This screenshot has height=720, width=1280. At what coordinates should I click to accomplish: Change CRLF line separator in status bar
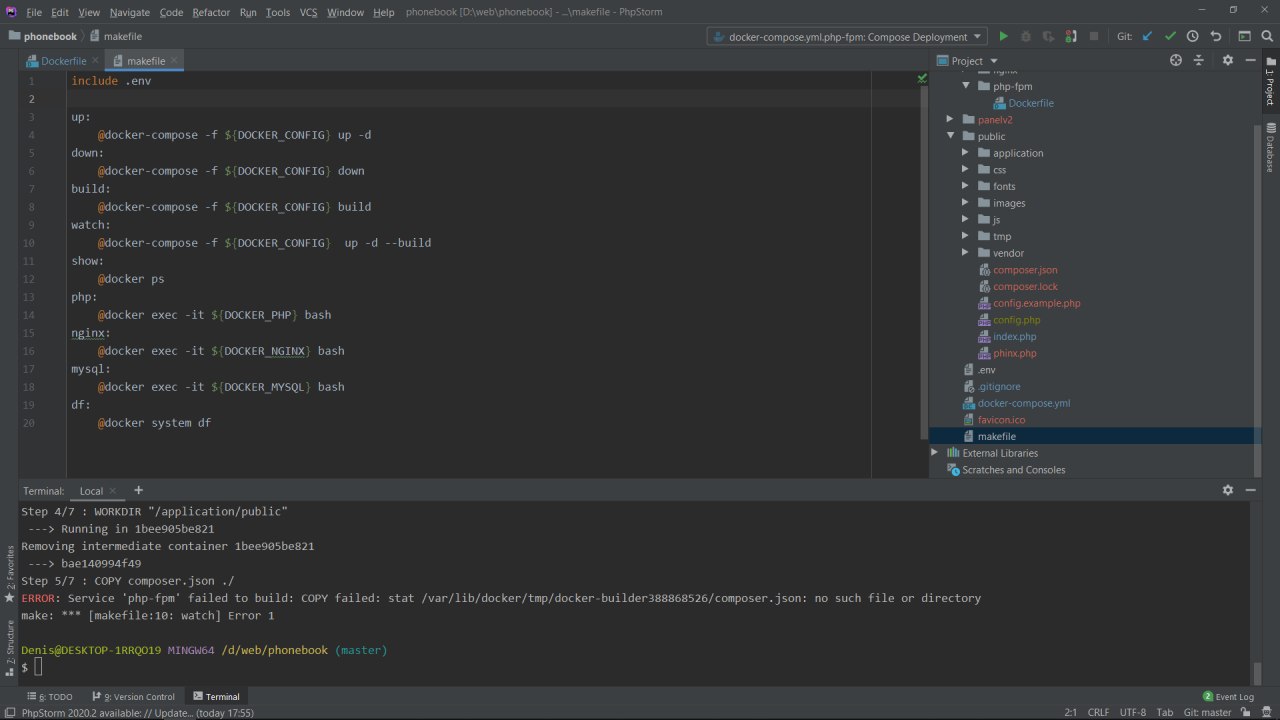[1098, 712]
